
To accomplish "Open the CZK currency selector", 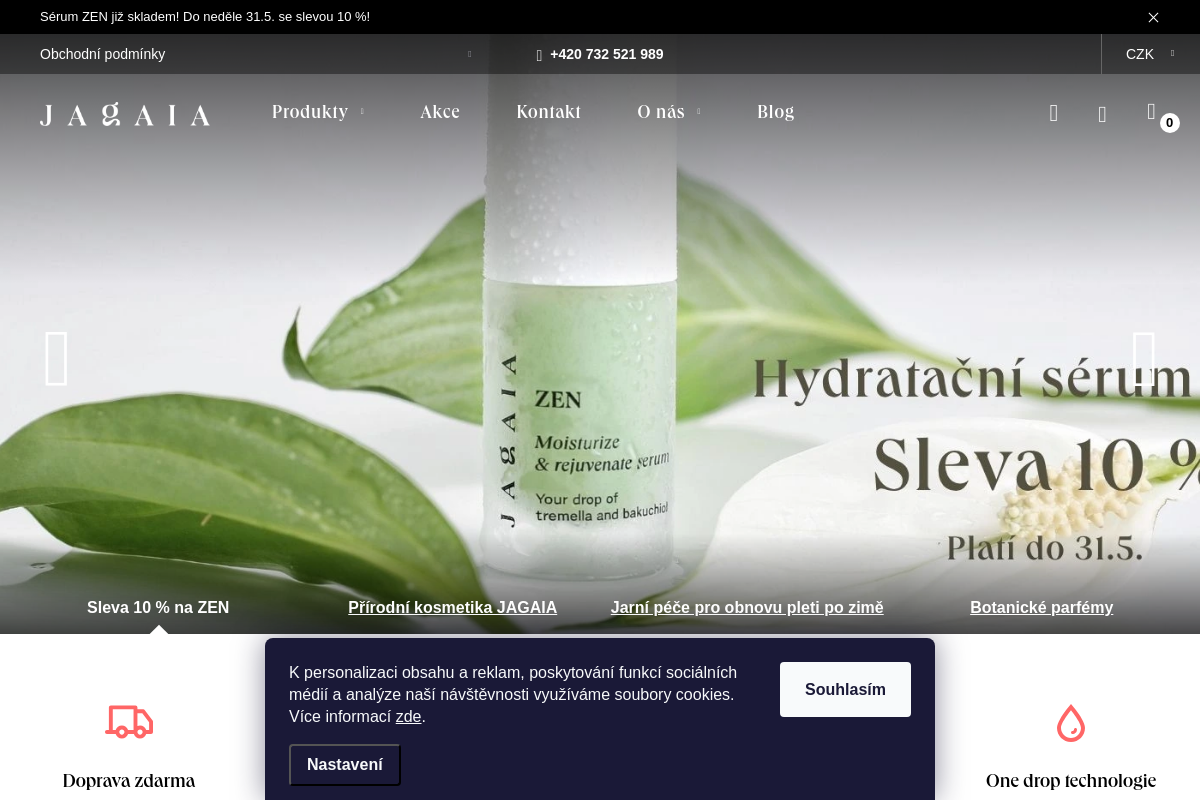I will pos(1150,54).
